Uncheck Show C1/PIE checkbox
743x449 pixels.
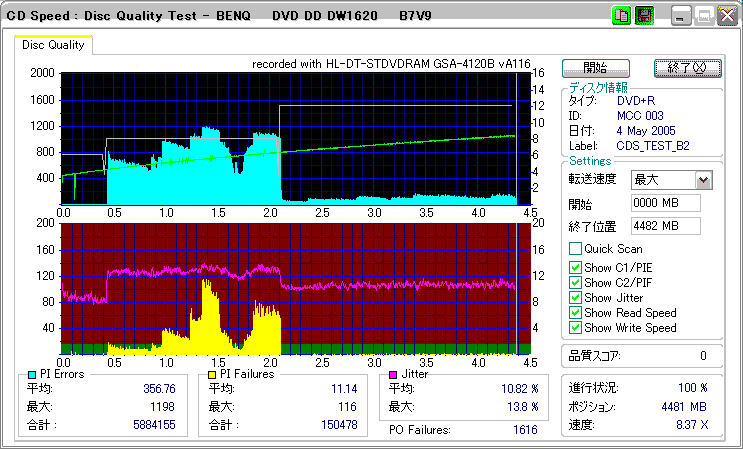tap(575, 268)
